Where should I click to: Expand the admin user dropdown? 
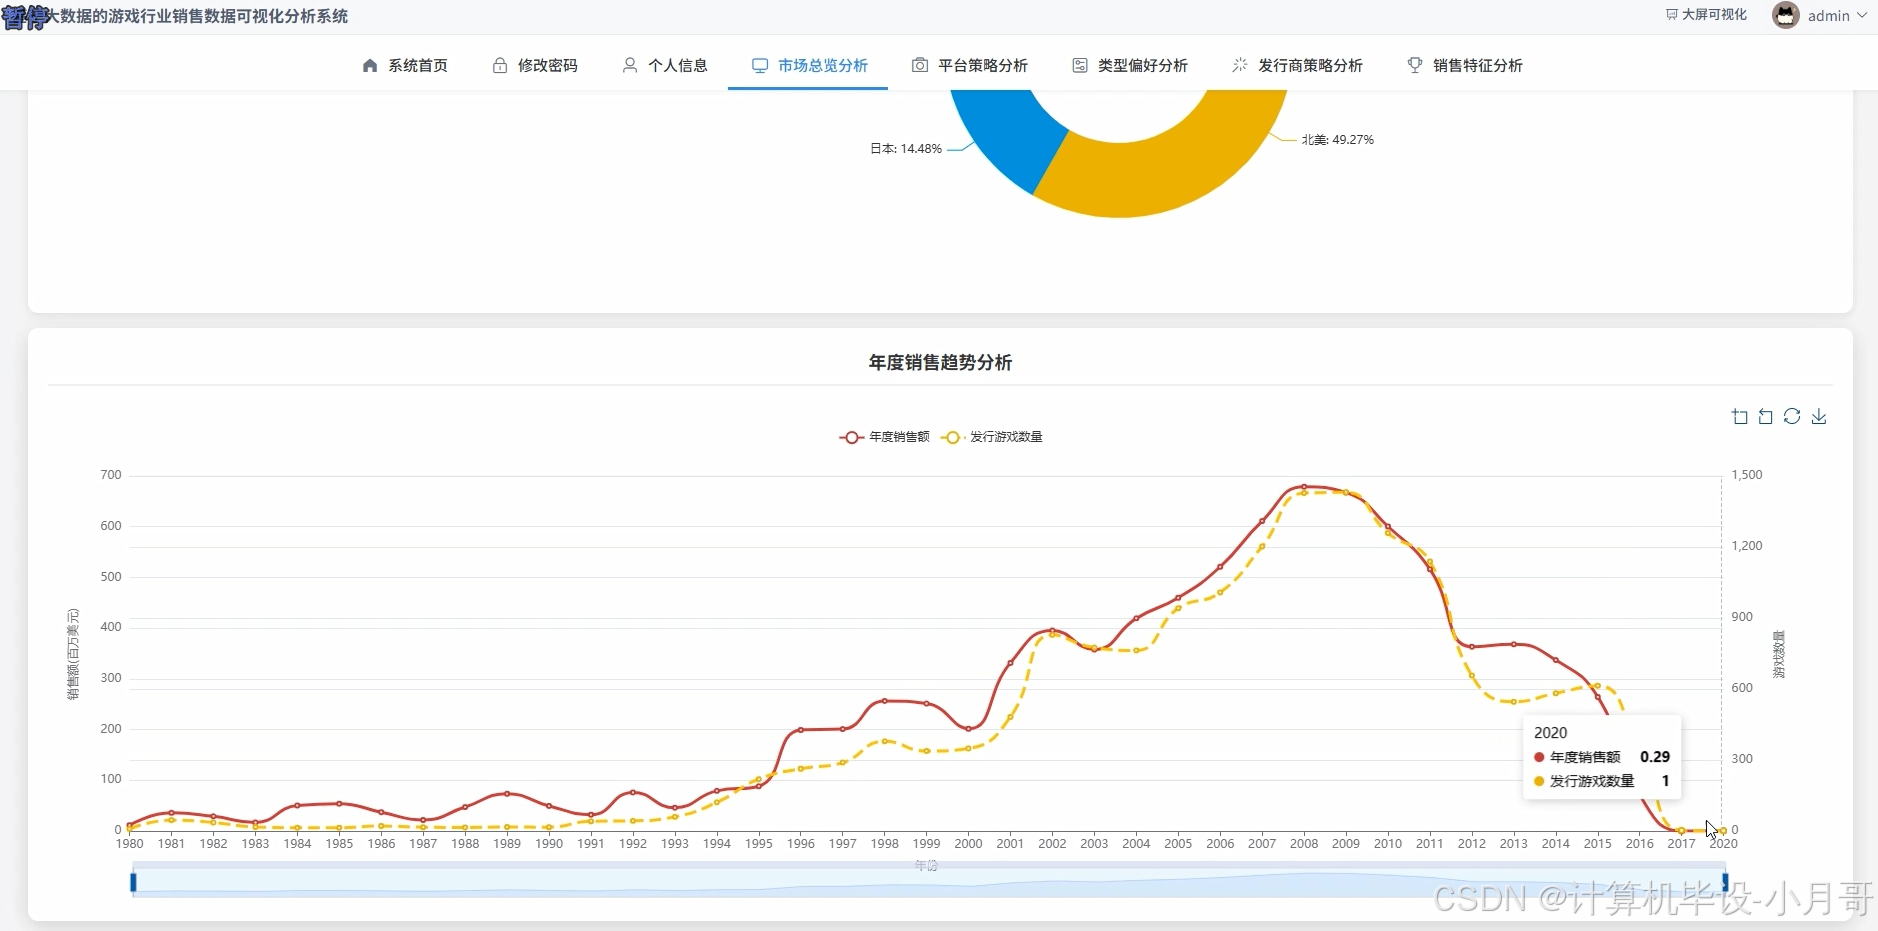pyautogui.click(x=1837, y=15)
